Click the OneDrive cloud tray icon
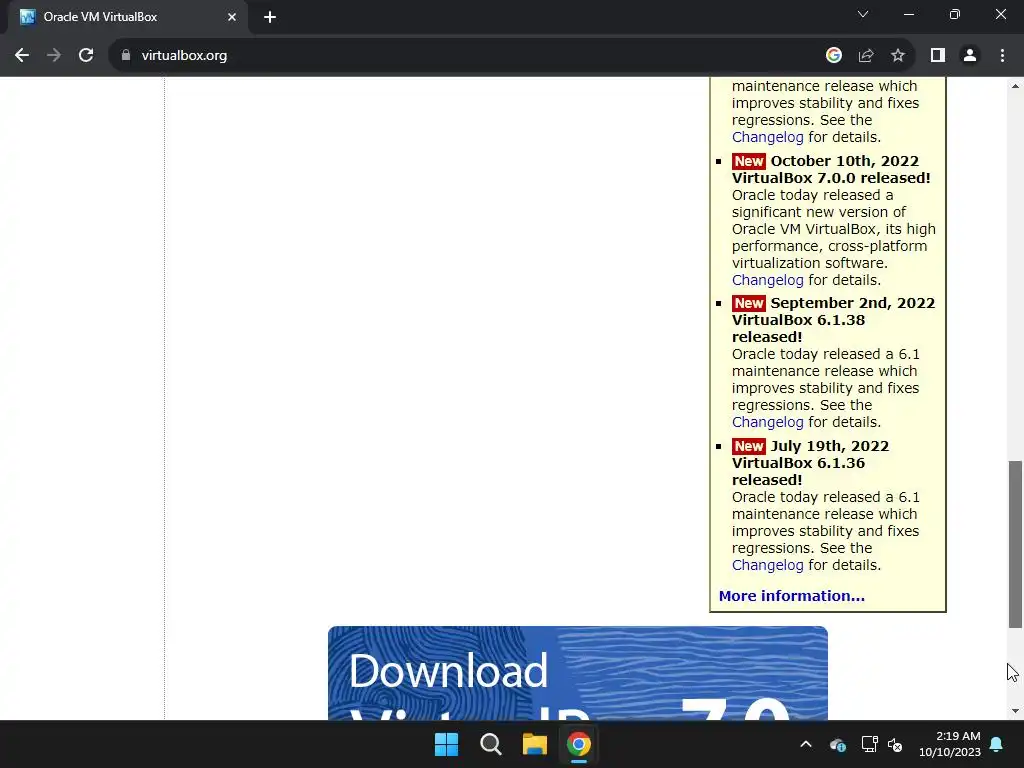 pos(838,744)
